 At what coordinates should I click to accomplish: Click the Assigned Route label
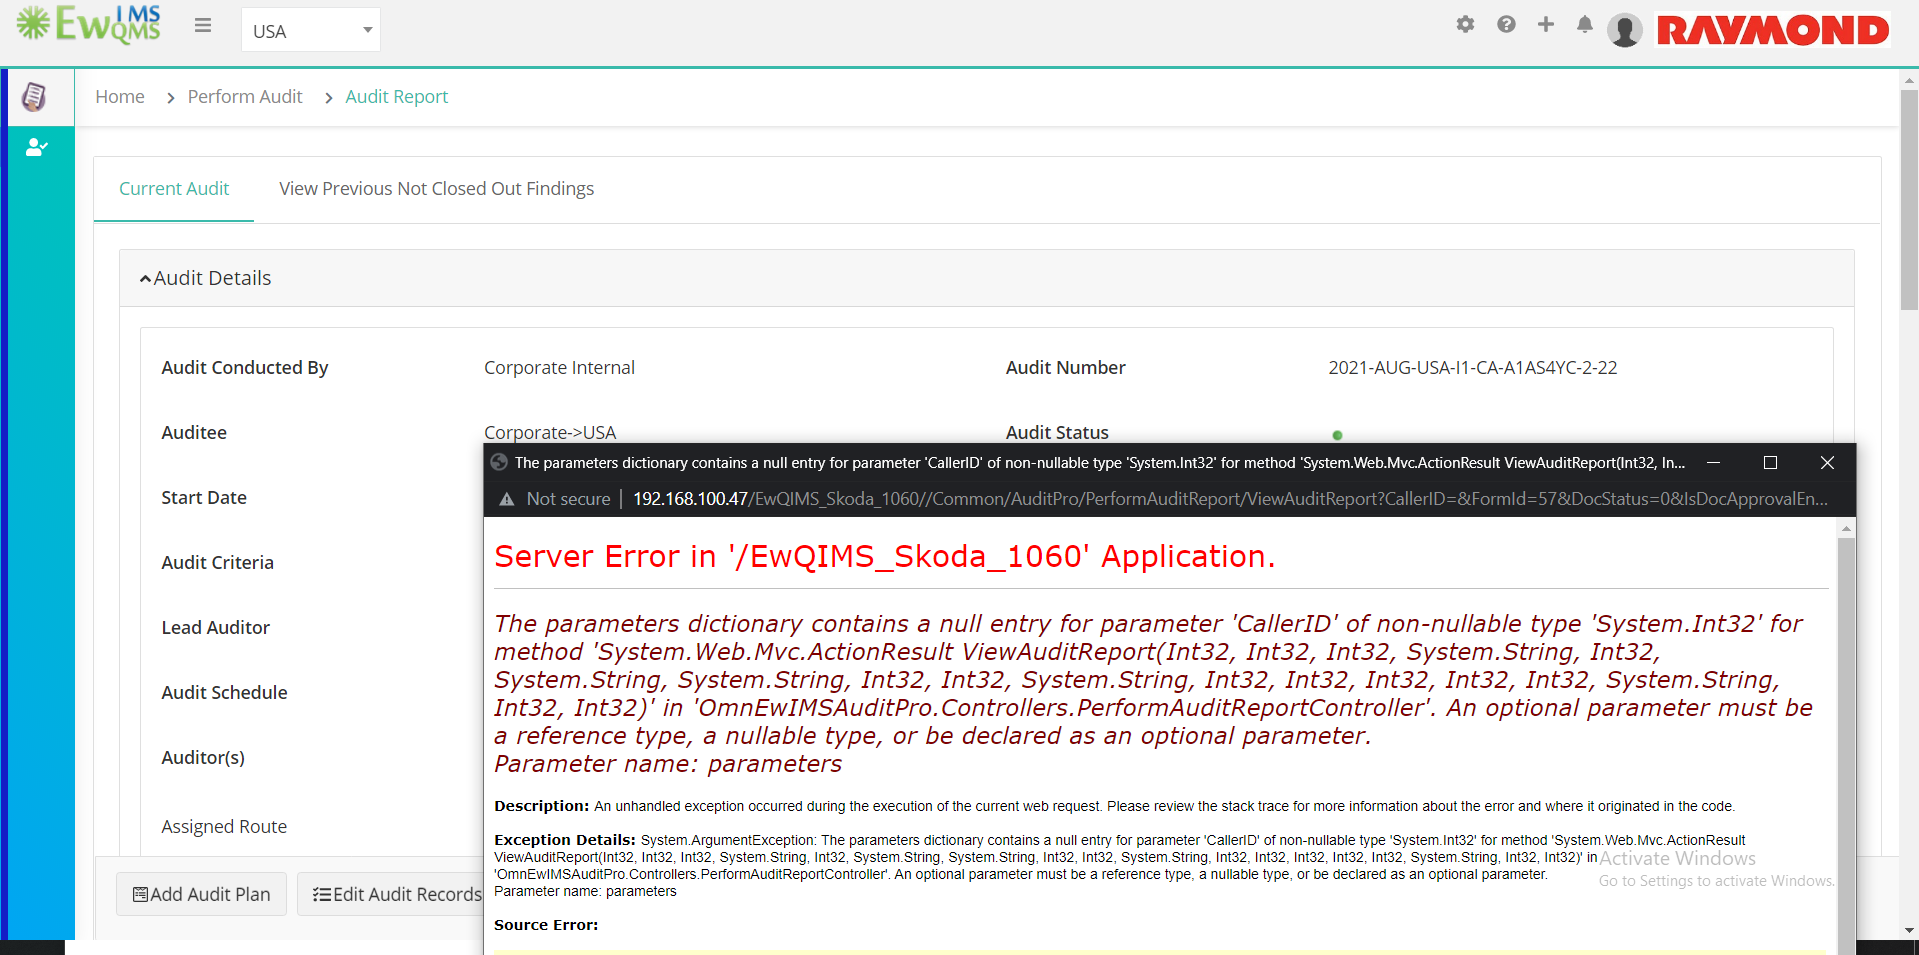(x=224, y=827)
